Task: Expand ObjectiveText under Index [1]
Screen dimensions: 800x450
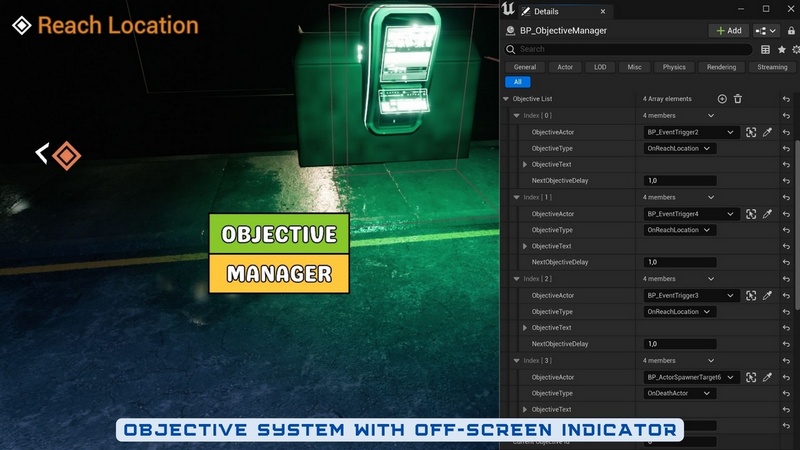Action: (x=525, y=246)
